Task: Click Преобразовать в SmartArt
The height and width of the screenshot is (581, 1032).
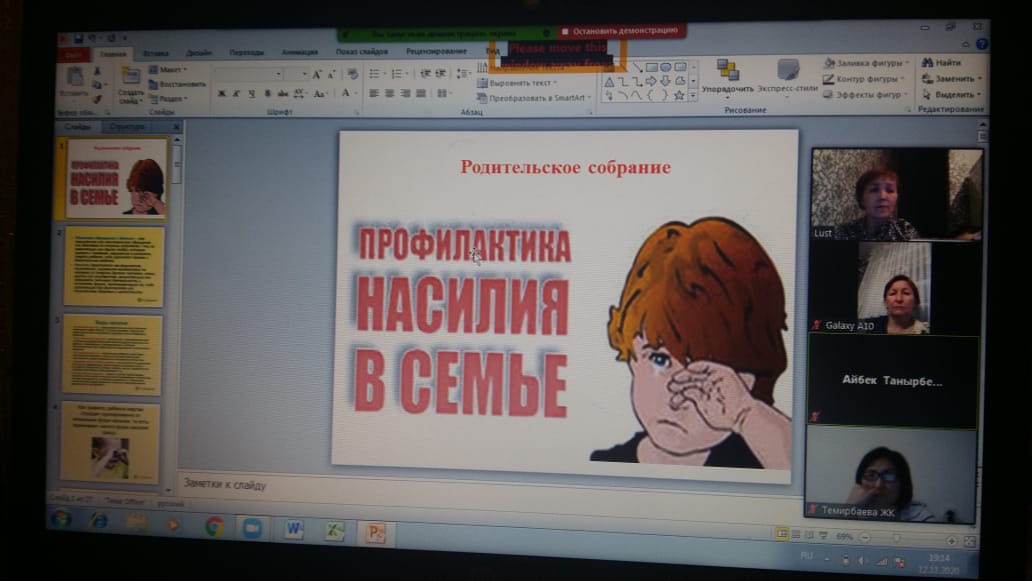Action: tap(534, 98)
